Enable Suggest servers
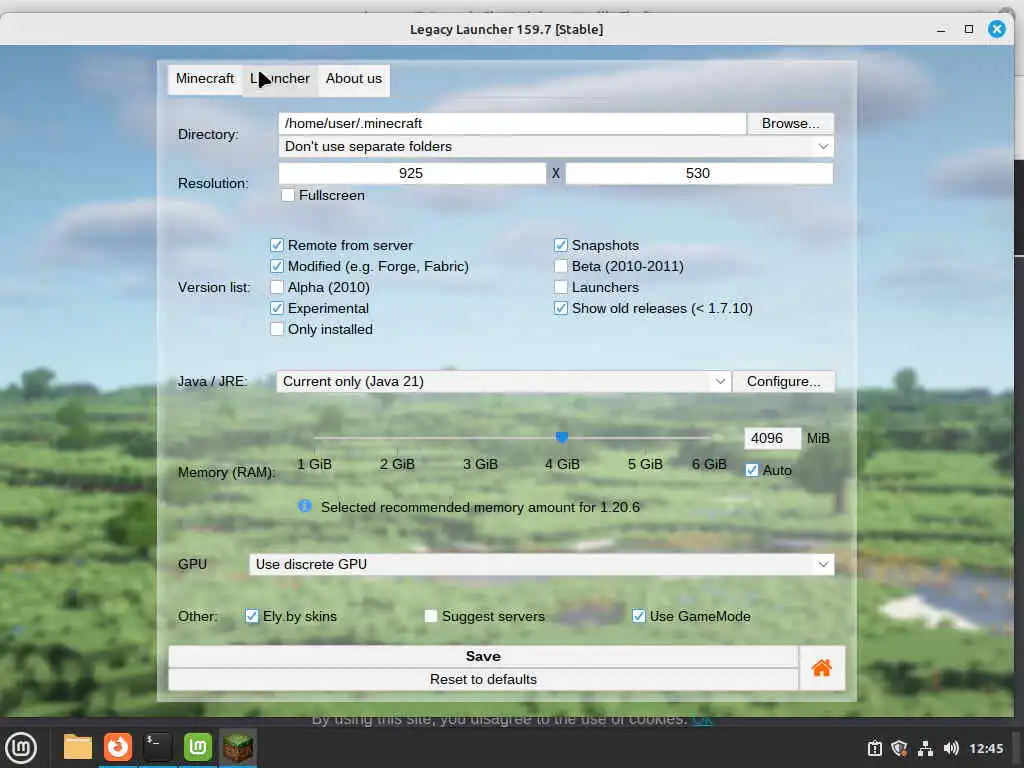This screenshot has height=768, width=1024. pos(430,616)
